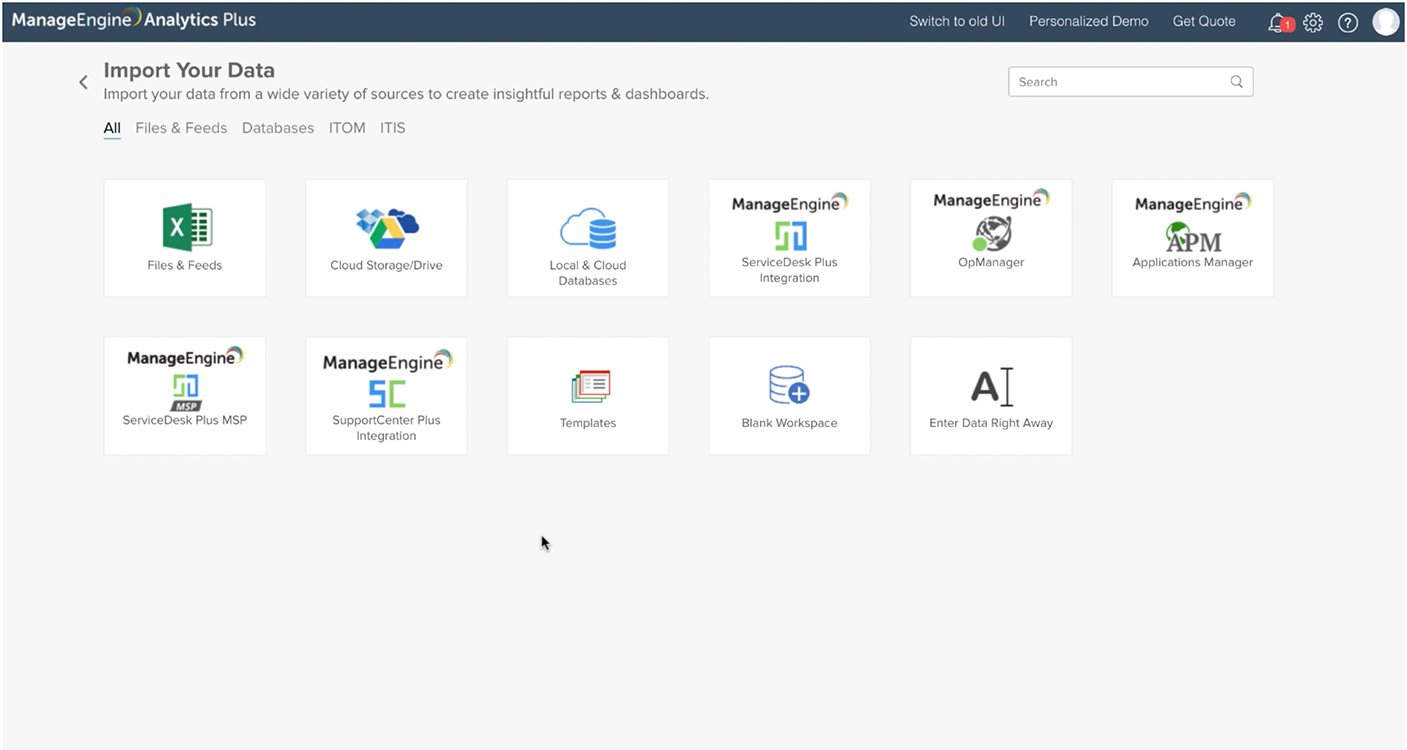Select the Applications Manager APM icon
This screenshot has height=750, width=1407.
pyautogui.click(x=1193, y=236)
